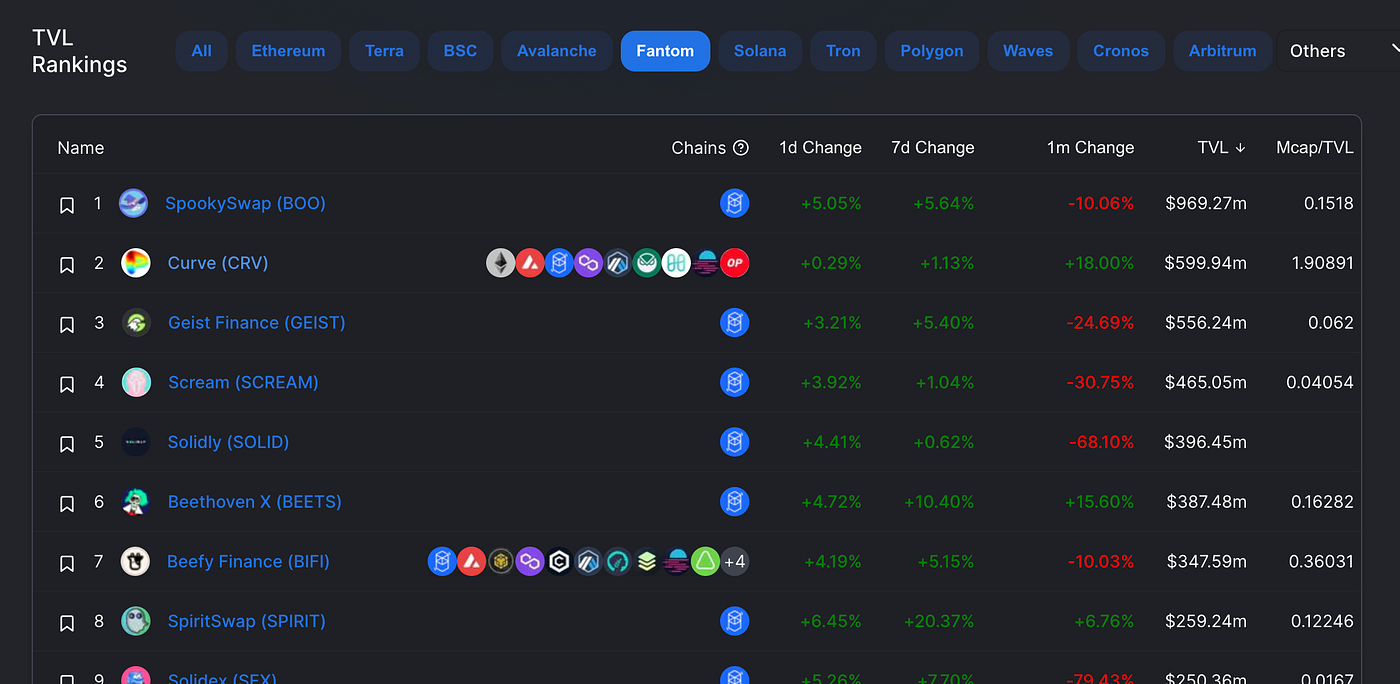Open the Others chains dropdown
Viewport: 1400px width, 684px height.
coord(1339,51)
